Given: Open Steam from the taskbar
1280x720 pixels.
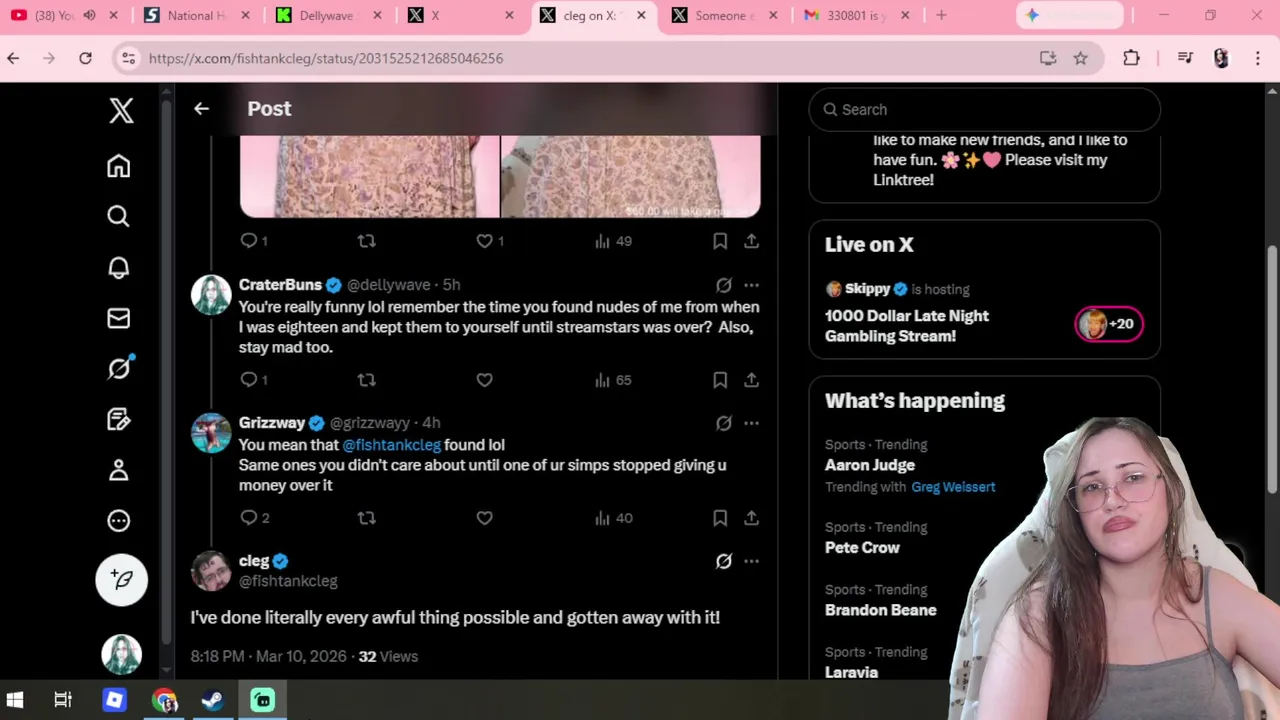Looking at the screenshot, I should pyautogui.click(x=212, y=700).
